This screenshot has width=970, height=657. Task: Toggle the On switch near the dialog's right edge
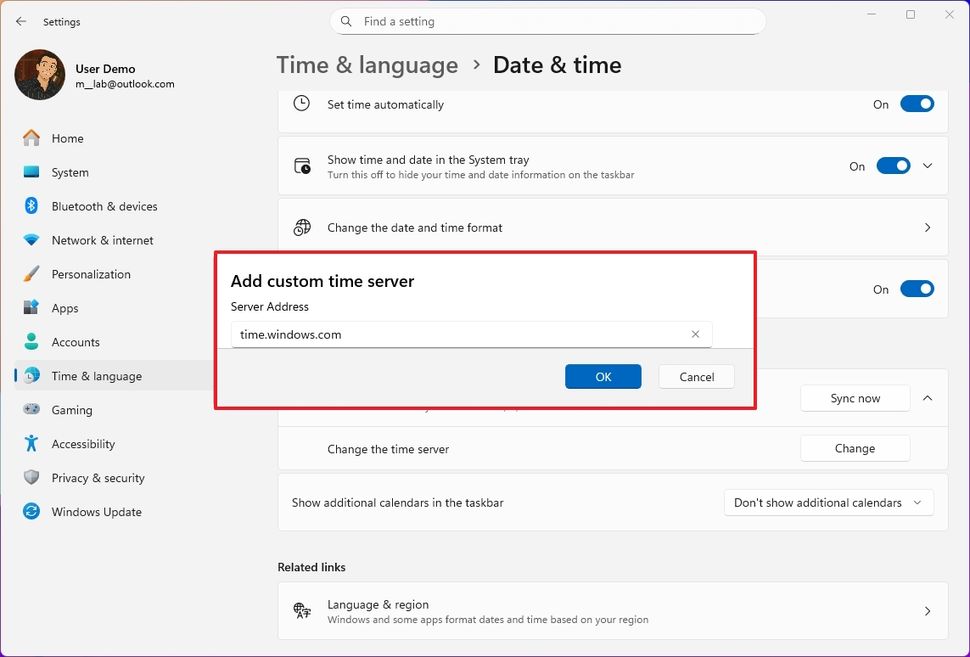pyautogui.click(x=917, y=289)
